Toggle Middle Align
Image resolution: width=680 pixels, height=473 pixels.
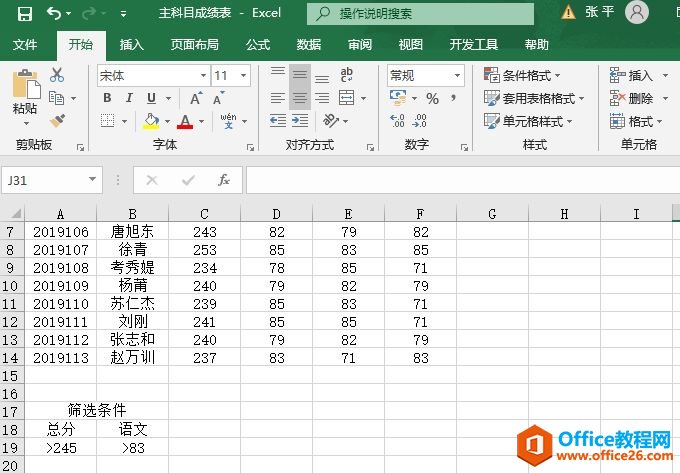coord(300,75)
